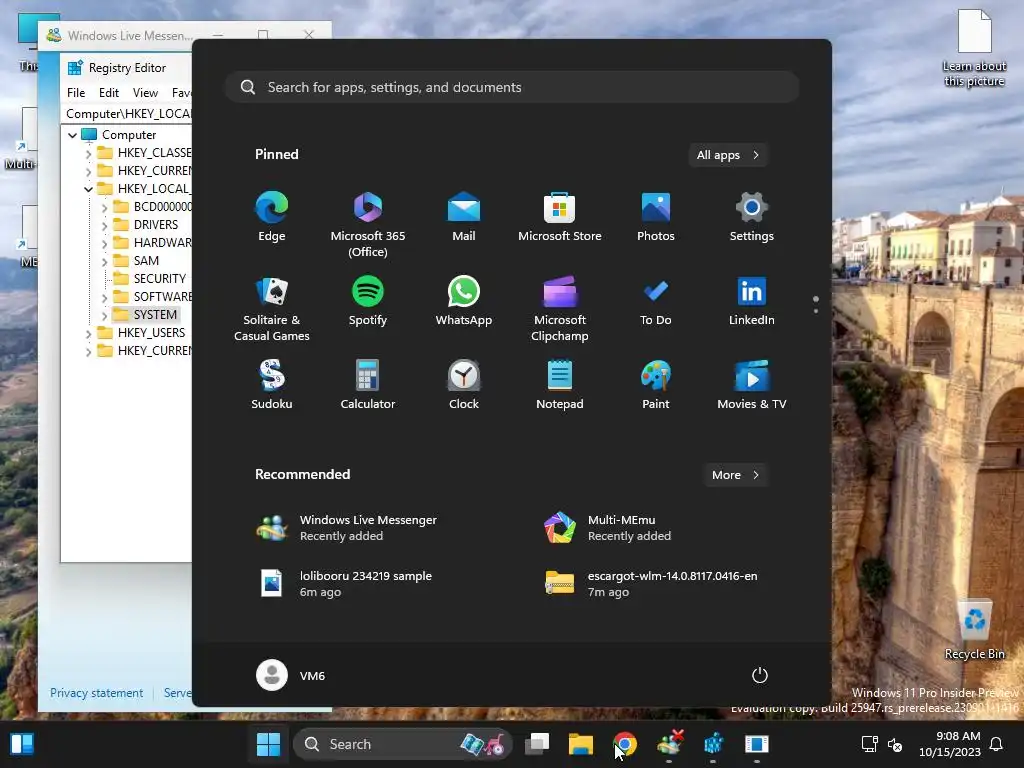
Task: Open Edge from the pinned apps
Action: point(272,217)
